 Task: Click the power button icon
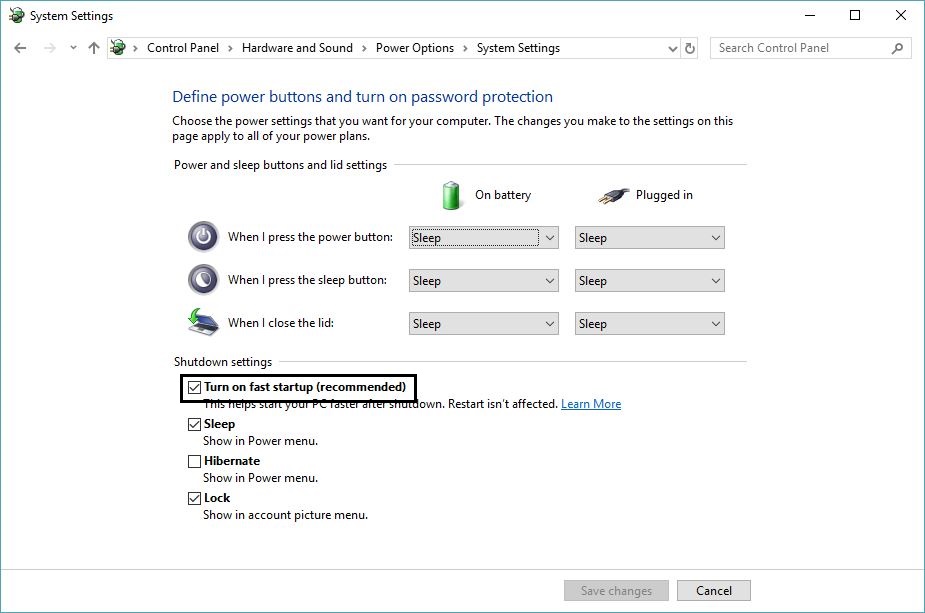pos(204,237)
